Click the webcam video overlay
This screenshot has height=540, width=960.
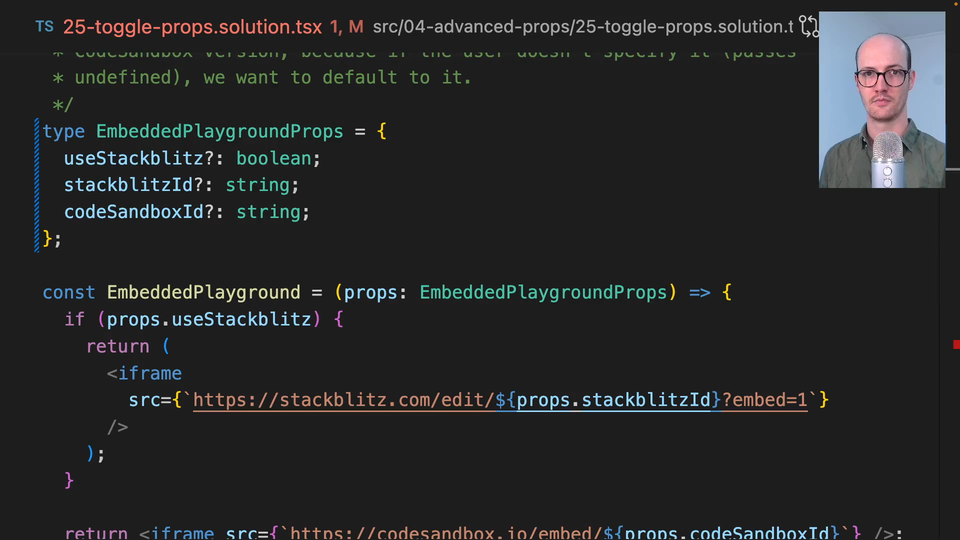click(x=881, y=100)
